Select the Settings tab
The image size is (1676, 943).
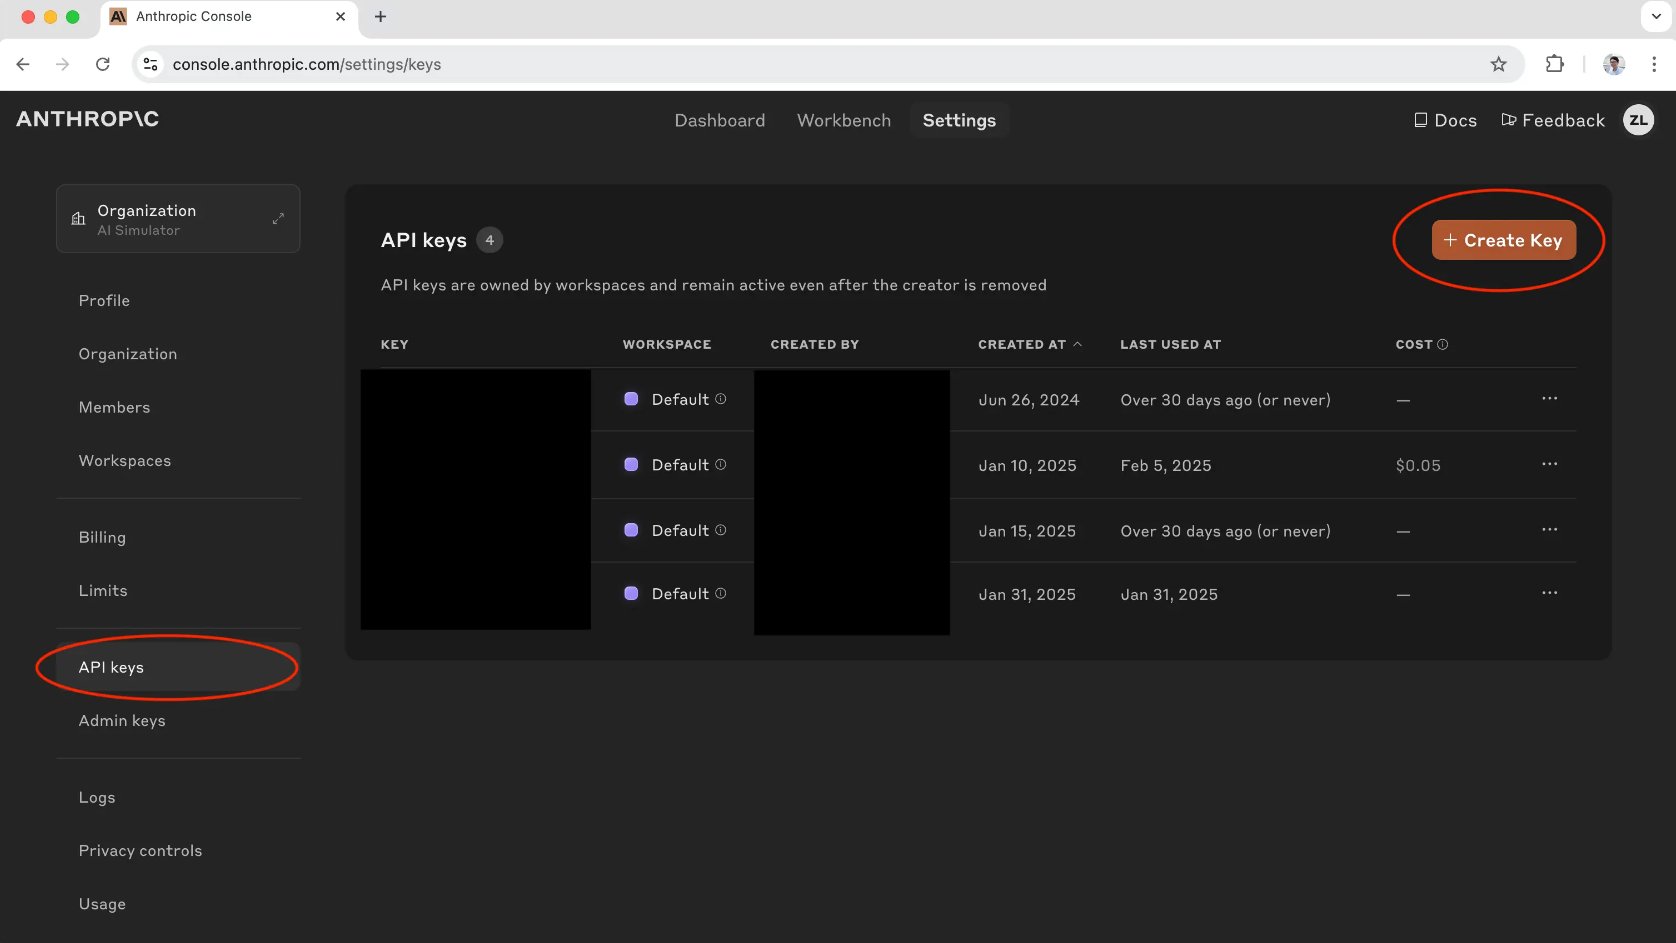pos(959,120)
